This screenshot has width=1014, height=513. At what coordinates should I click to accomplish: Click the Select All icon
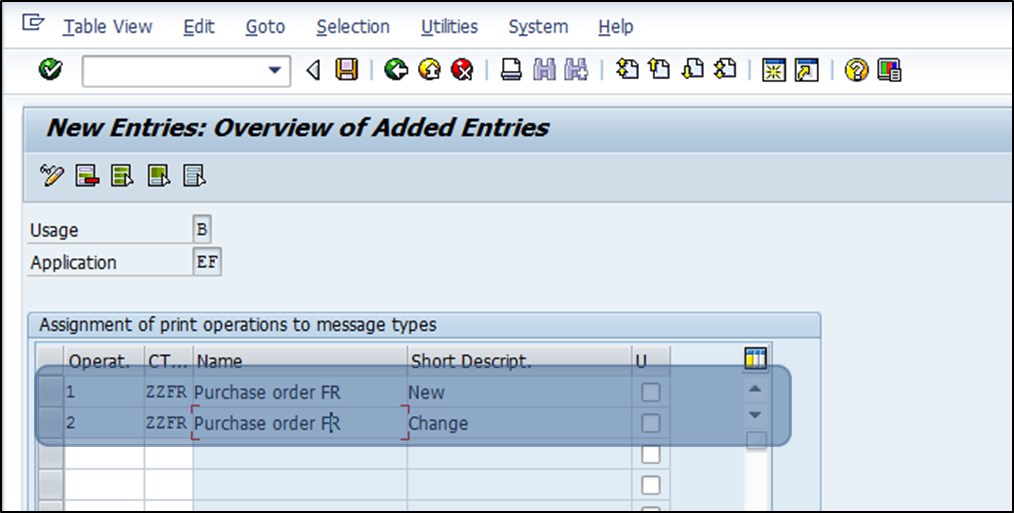[122, 175]
